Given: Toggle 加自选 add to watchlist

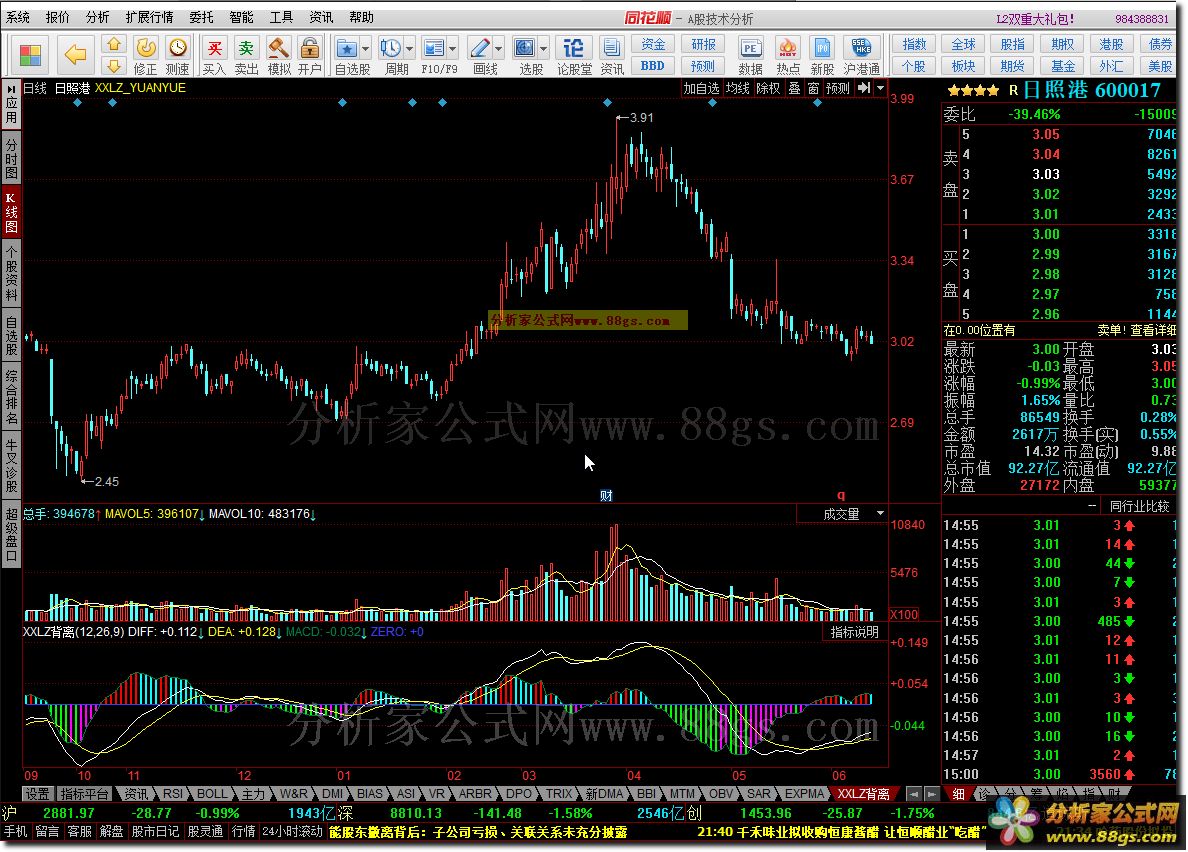Looking at the screenshot, I should pyautogui.click(x=702, y=89).
